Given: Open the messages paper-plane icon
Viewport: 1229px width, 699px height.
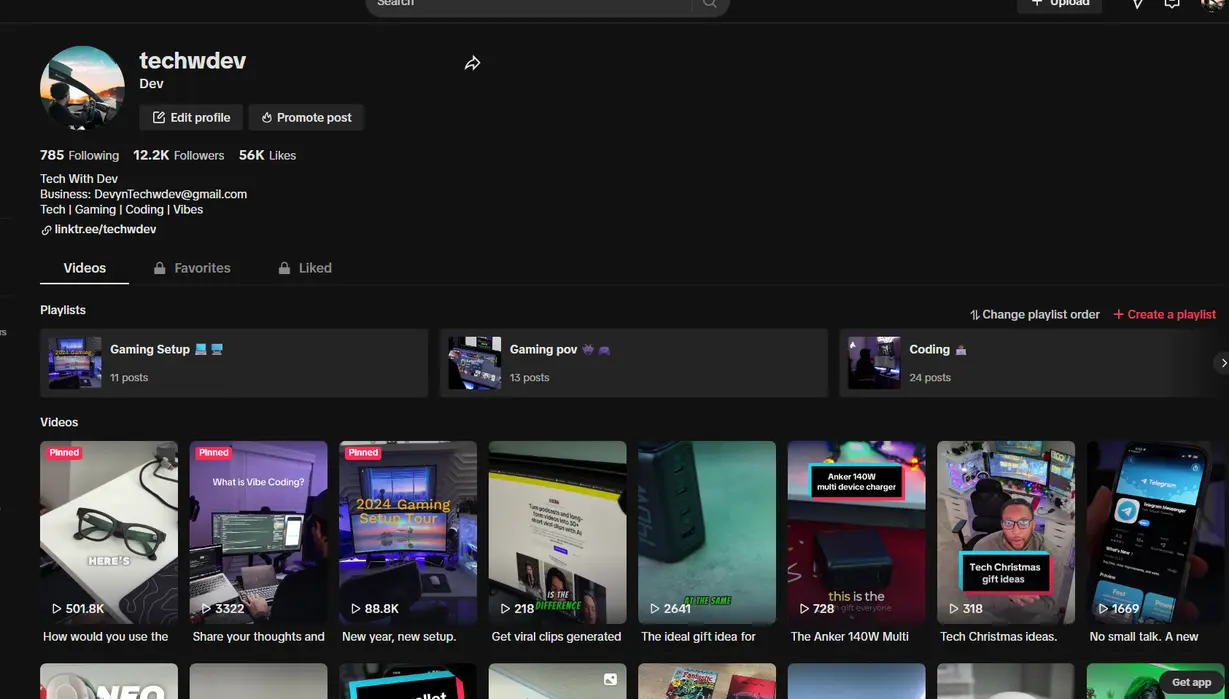Looking at the screenshot, I should (1137, 4).
